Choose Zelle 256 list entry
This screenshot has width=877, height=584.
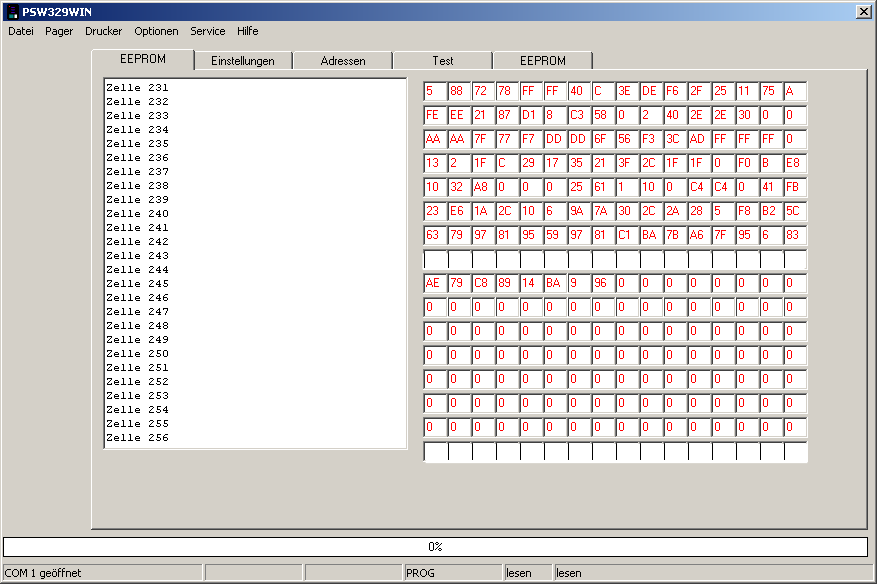(138, 438)
